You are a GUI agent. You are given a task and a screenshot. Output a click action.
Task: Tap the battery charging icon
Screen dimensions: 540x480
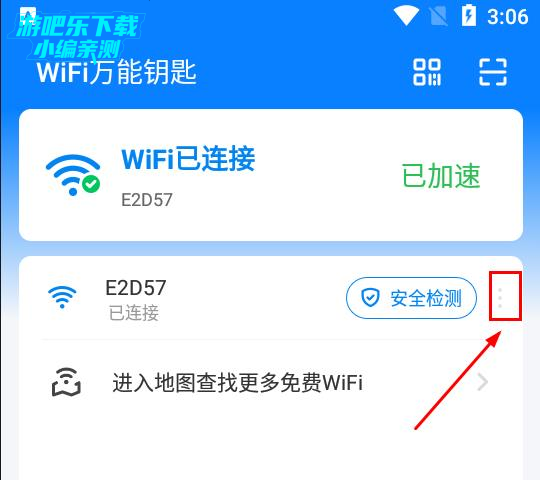469,15
